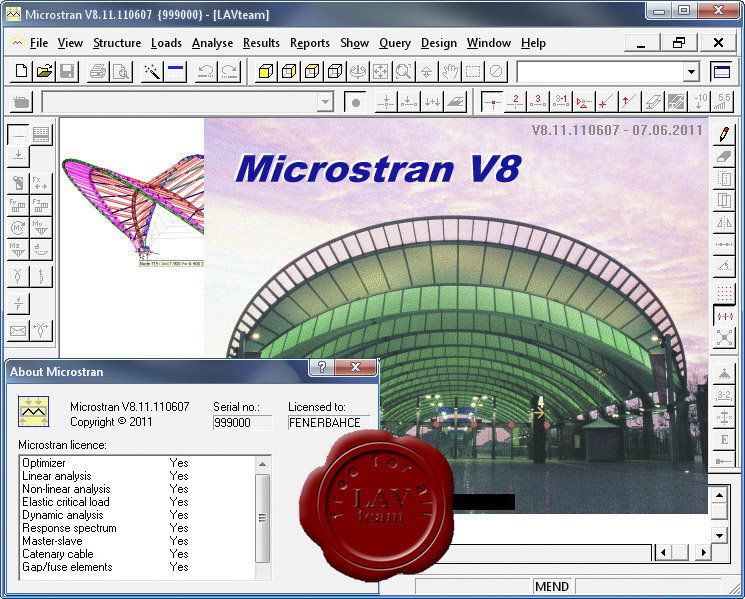
Task: Open the Loads menu
Action: click(166, 43)
